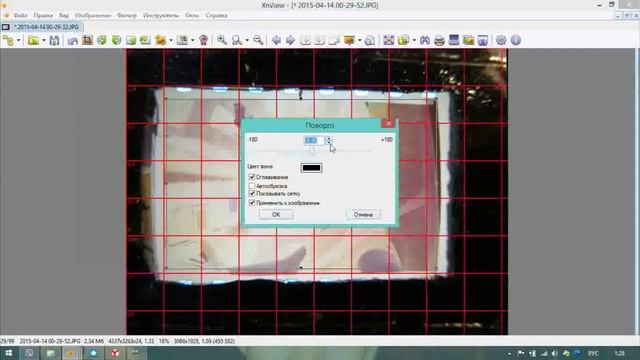
Task: Save the image with floppy disk icon
Action: point(54,40)
